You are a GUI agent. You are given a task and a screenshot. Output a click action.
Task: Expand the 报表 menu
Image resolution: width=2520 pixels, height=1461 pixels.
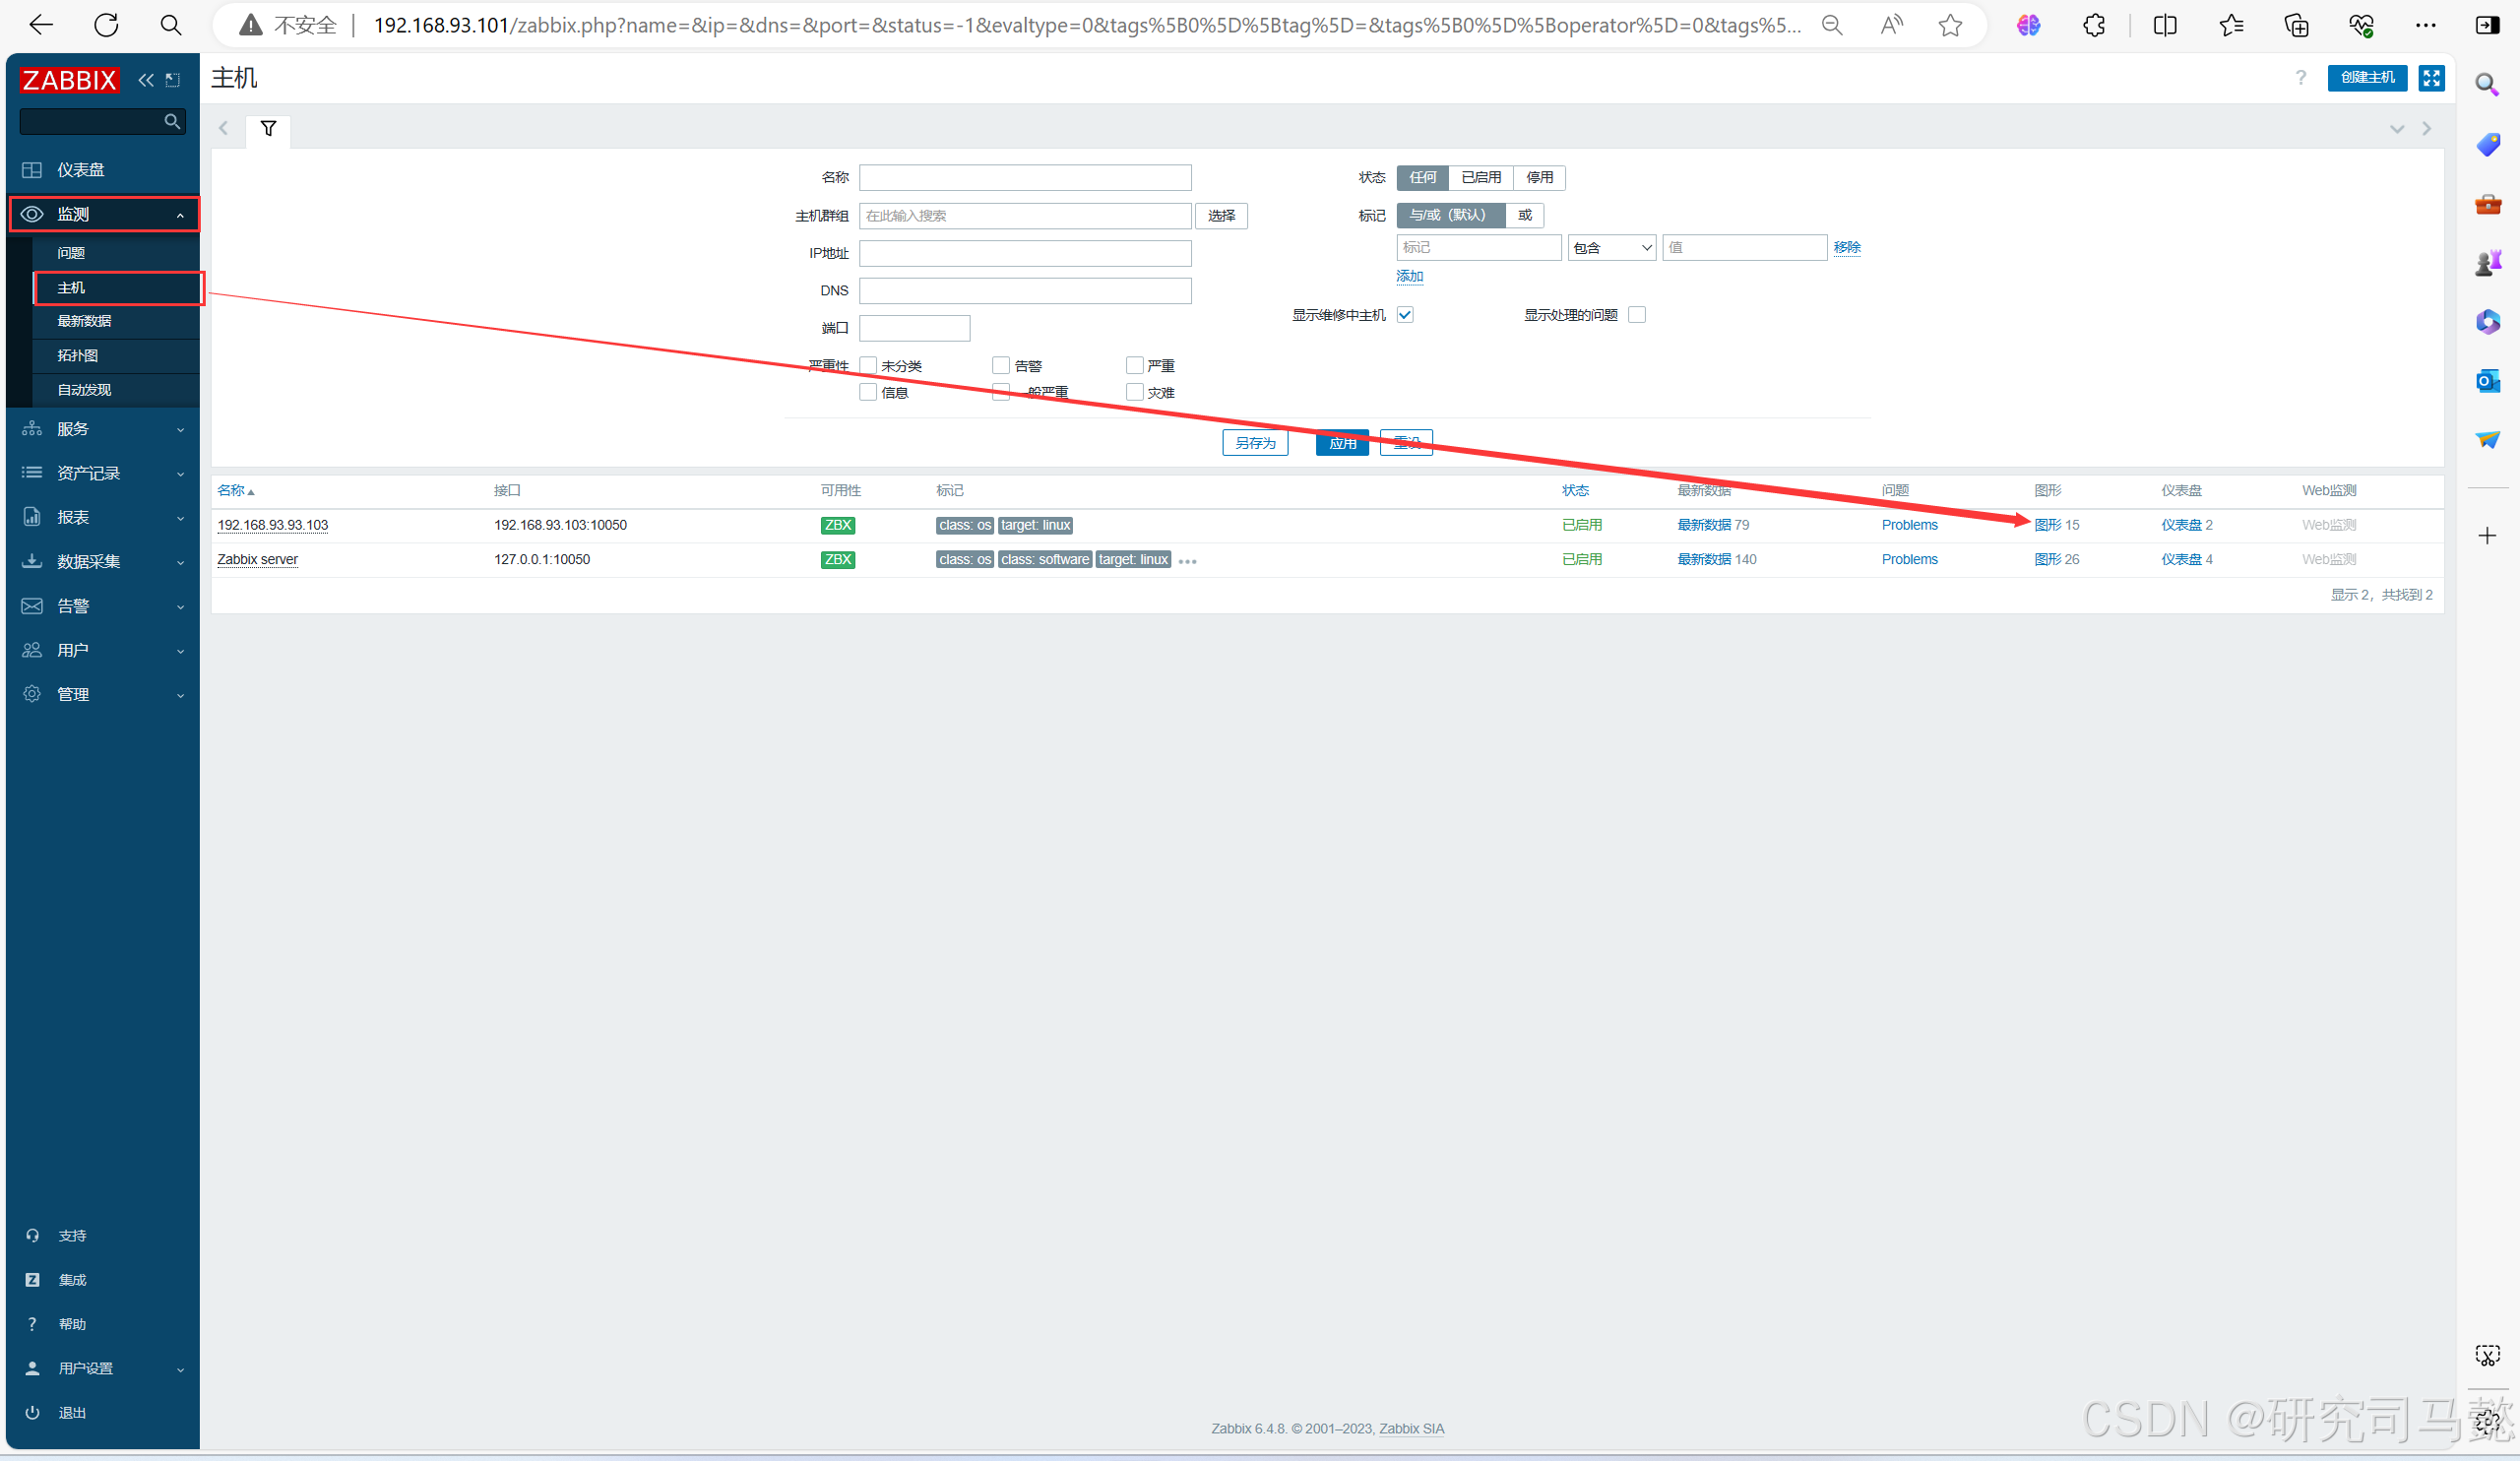pos(103,517)
